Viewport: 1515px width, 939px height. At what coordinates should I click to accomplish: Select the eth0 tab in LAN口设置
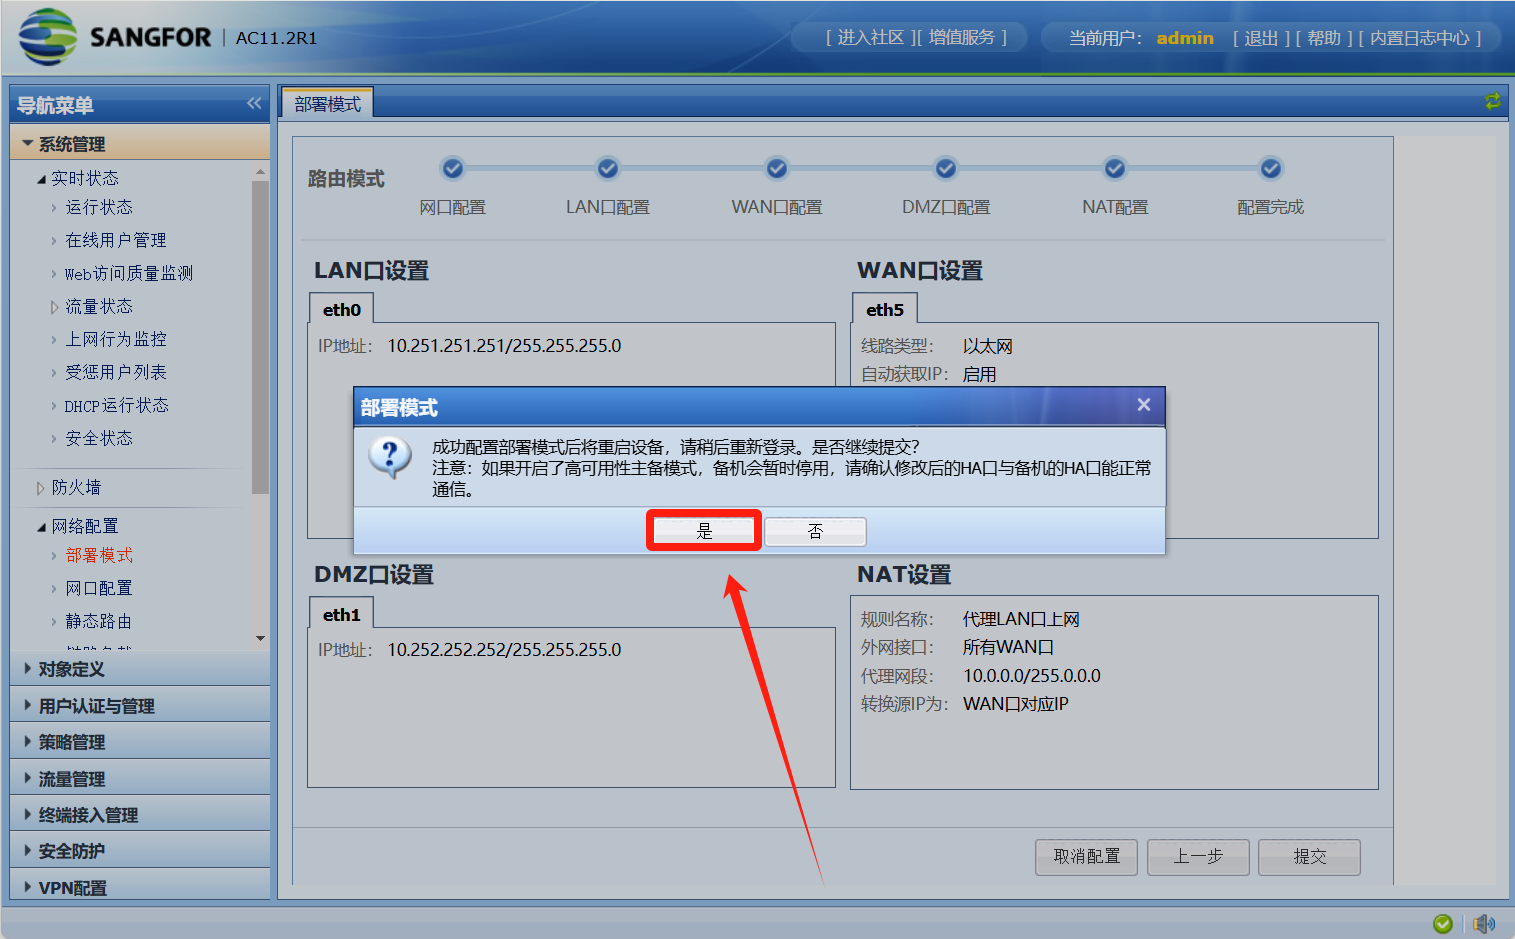click(x=341, y=310)
